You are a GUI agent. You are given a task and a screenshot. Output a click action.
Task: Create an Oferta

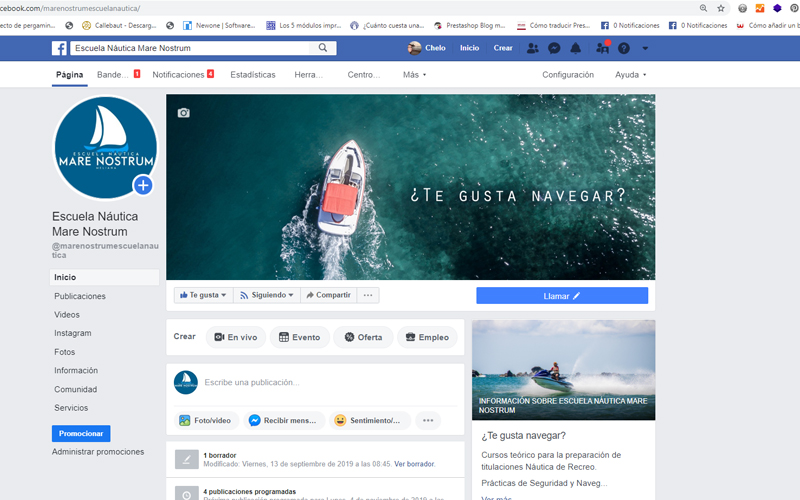[x=363, y=337]
